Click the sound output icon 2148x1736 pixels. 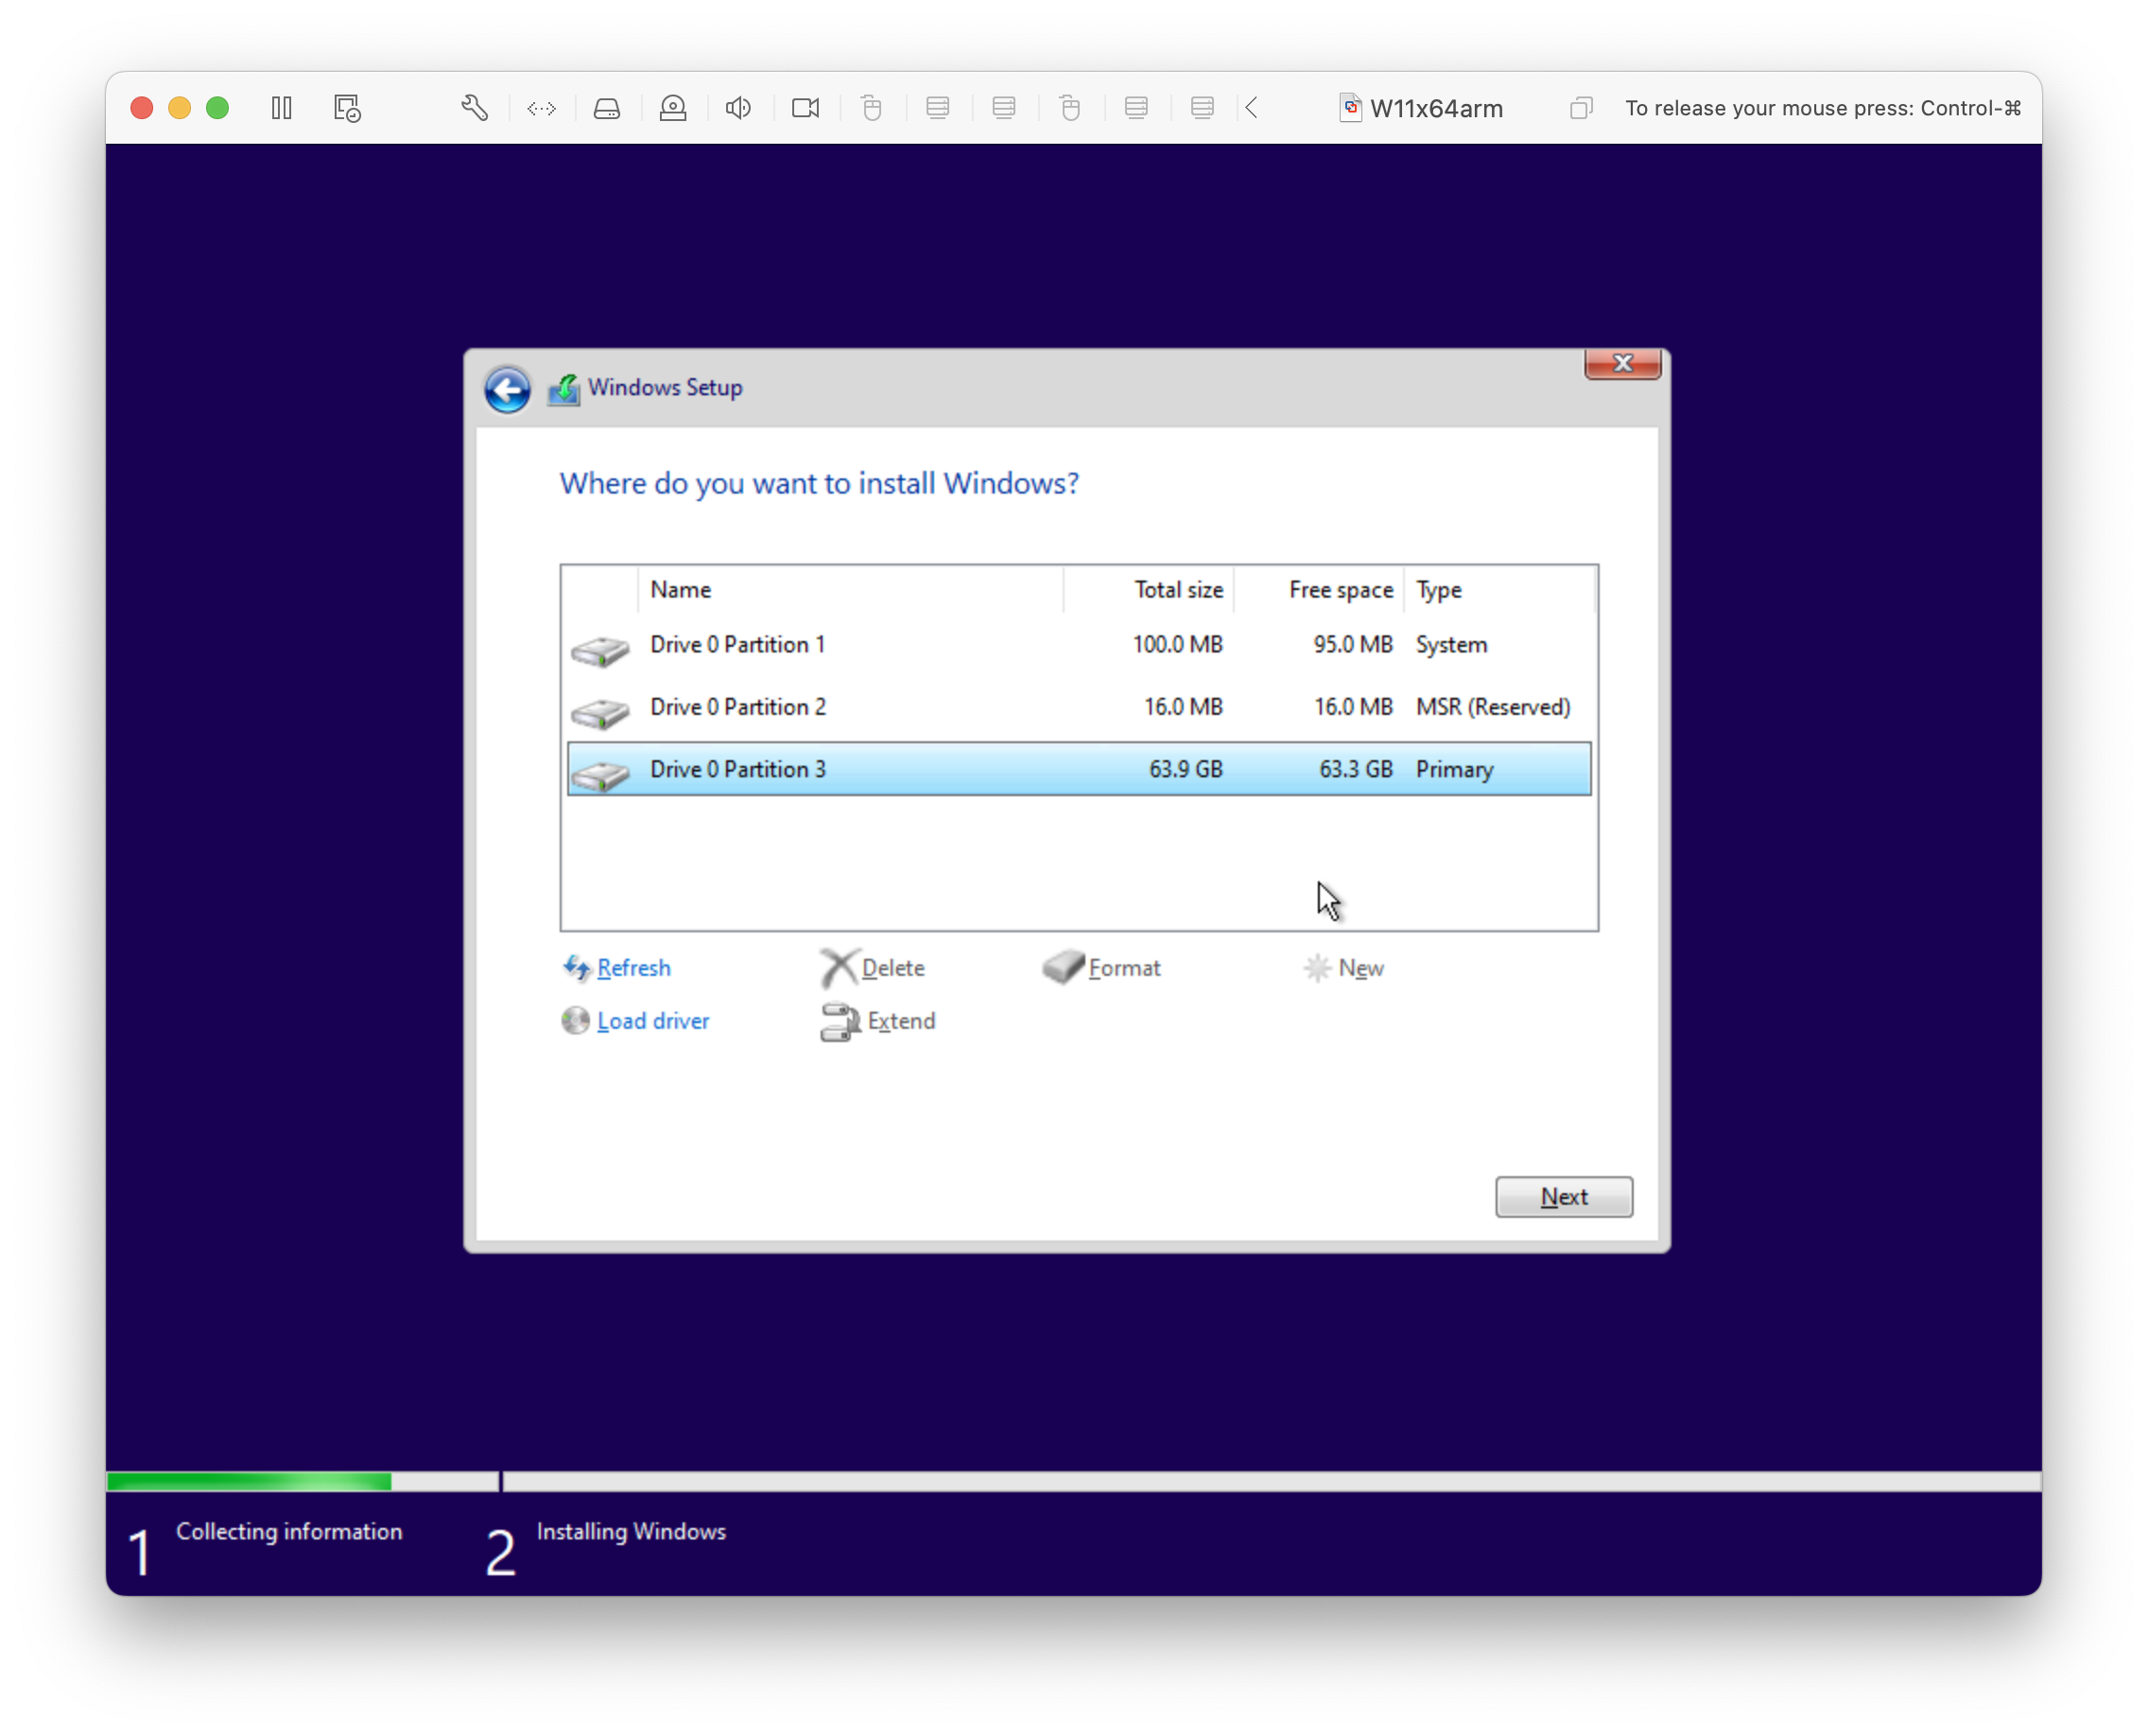click(738, 108)
